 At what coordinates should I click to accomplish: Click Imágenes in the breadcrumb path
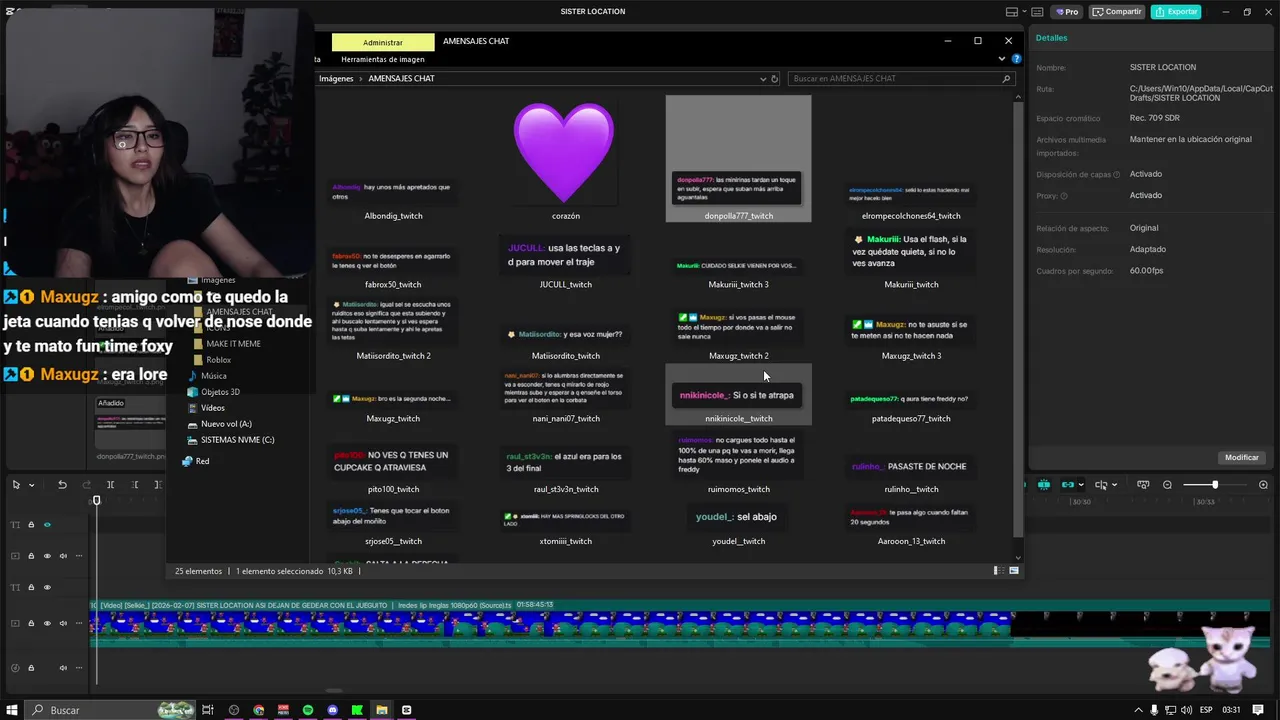click(x=336, y=78)
